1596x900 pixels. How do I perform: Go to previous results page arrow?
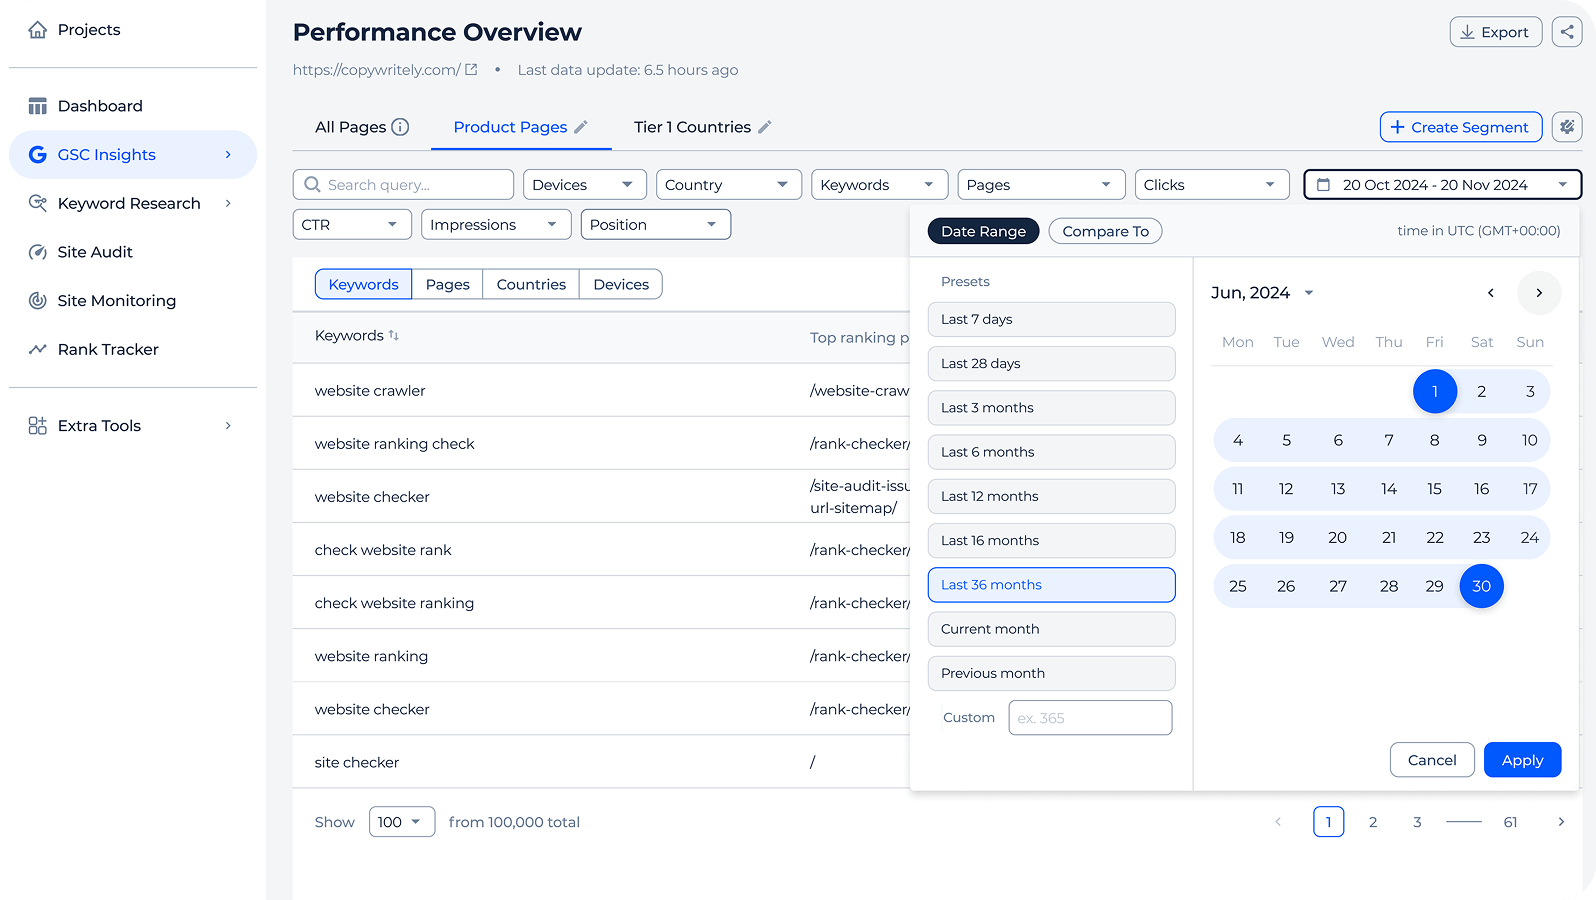pos(1278,822)
